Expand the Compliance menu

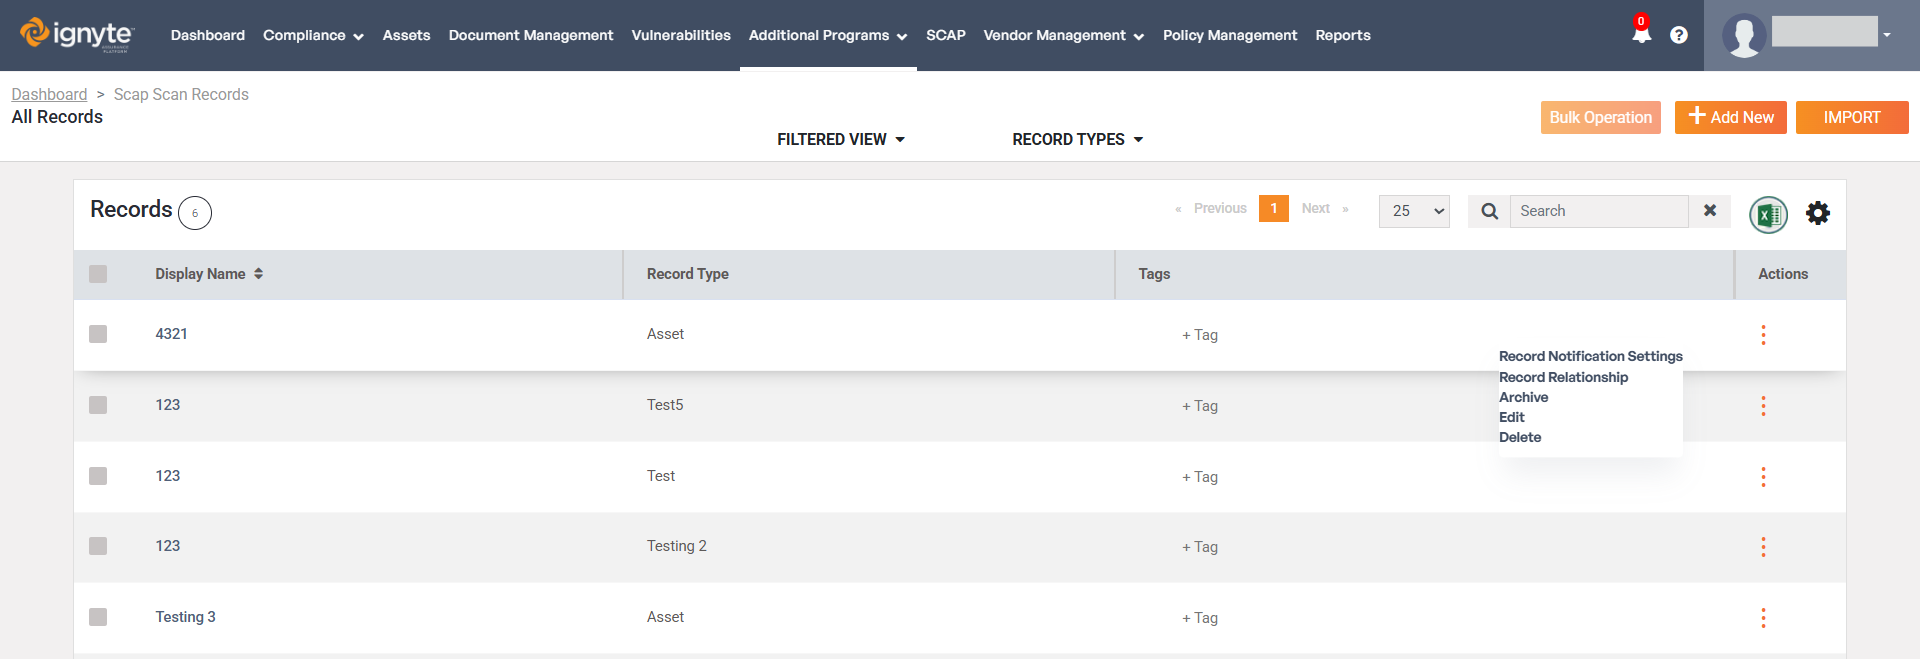(313, 35)
